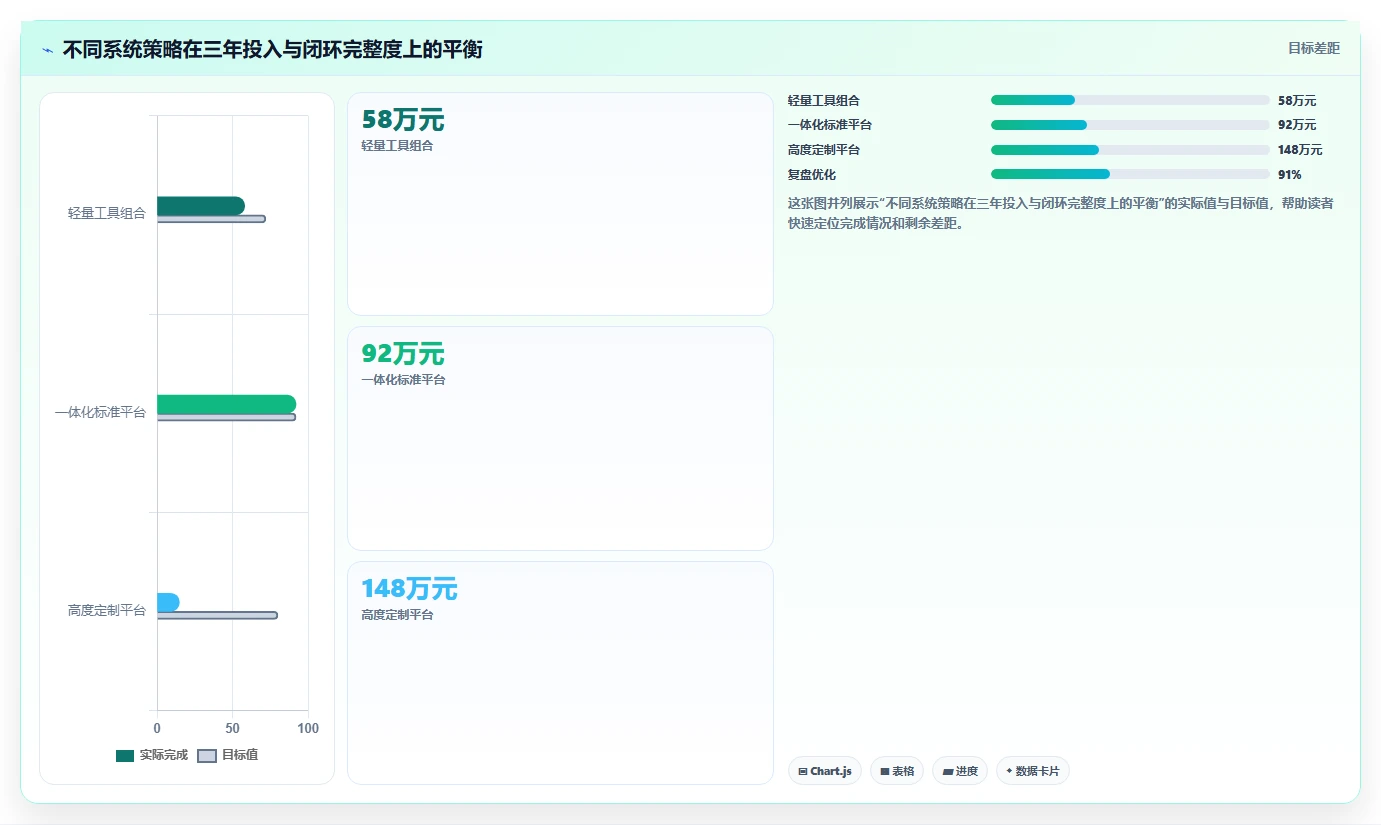This screenshot has width=1381, height=825.
Task: Click the gray target bar for 高度定制平台
Action: [217, 615]
